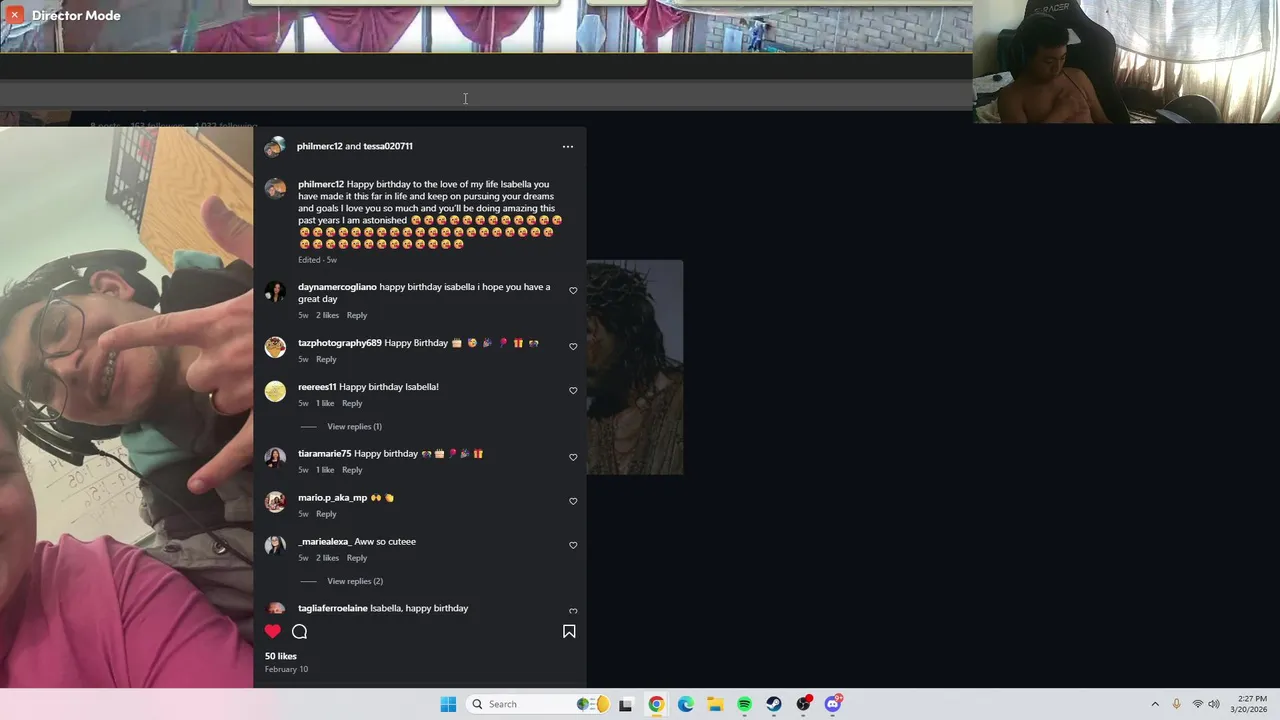View '1 like' on tiaramarie75's comment
The image size is (1280, 720).
(325, 470)
